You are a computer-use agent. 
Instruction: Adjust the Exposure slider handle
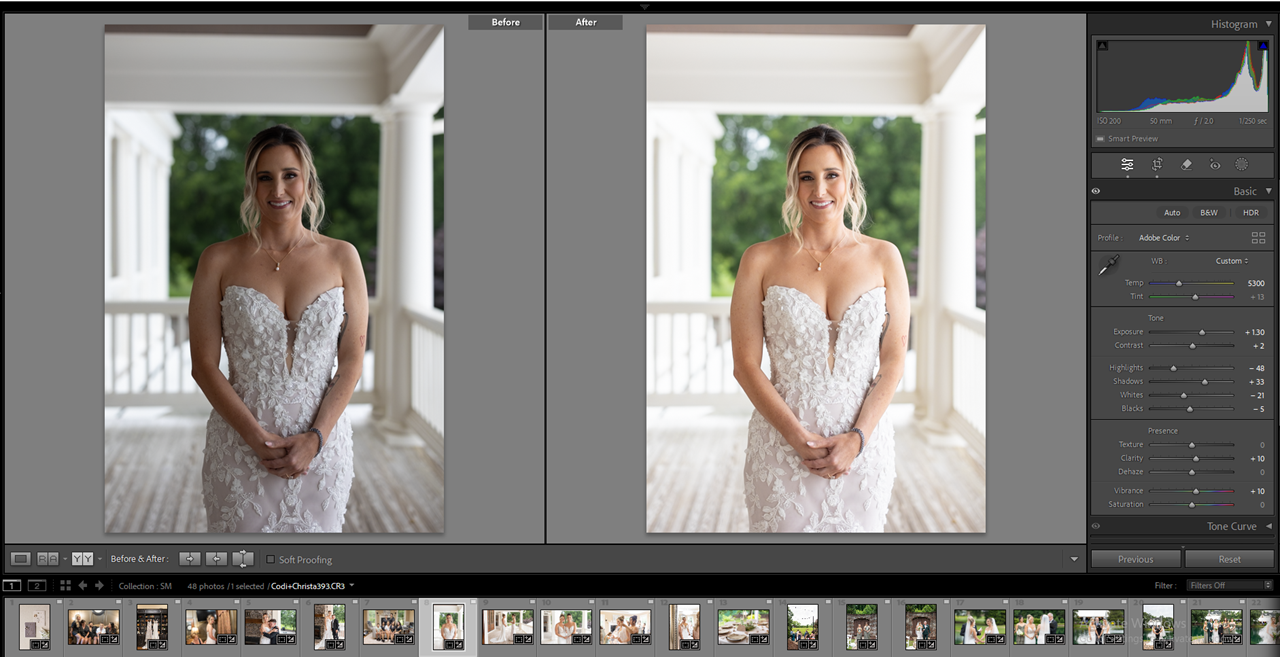coord(1202,332)
